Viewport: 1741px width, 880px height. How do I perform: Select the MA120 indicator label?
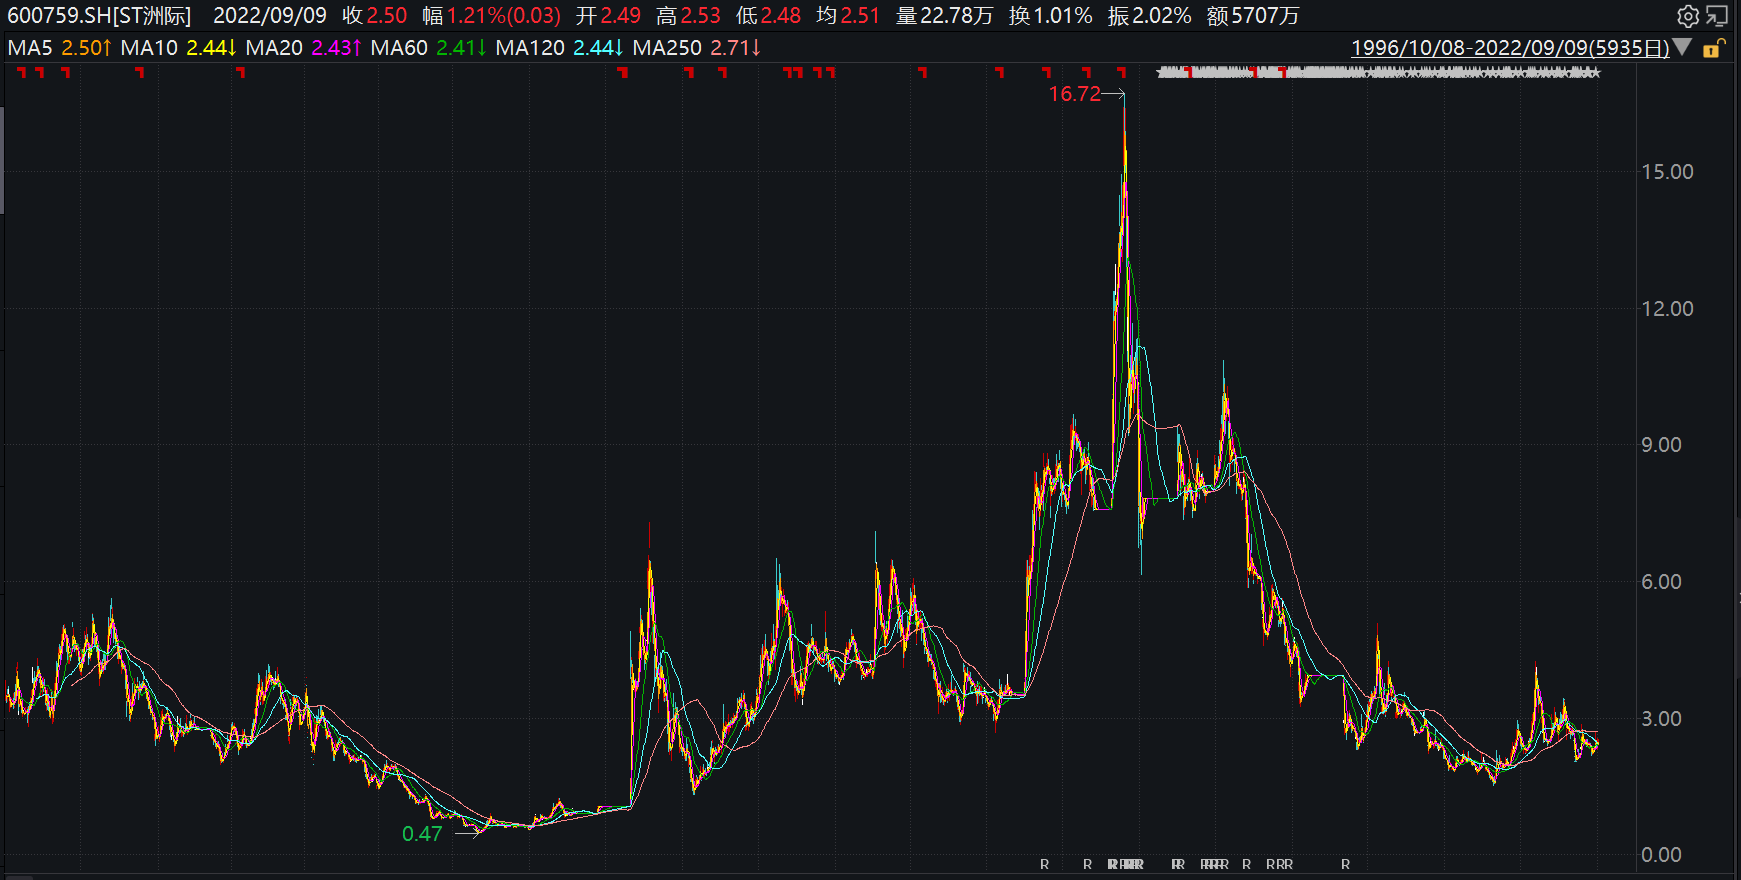(x=529, y=48)
